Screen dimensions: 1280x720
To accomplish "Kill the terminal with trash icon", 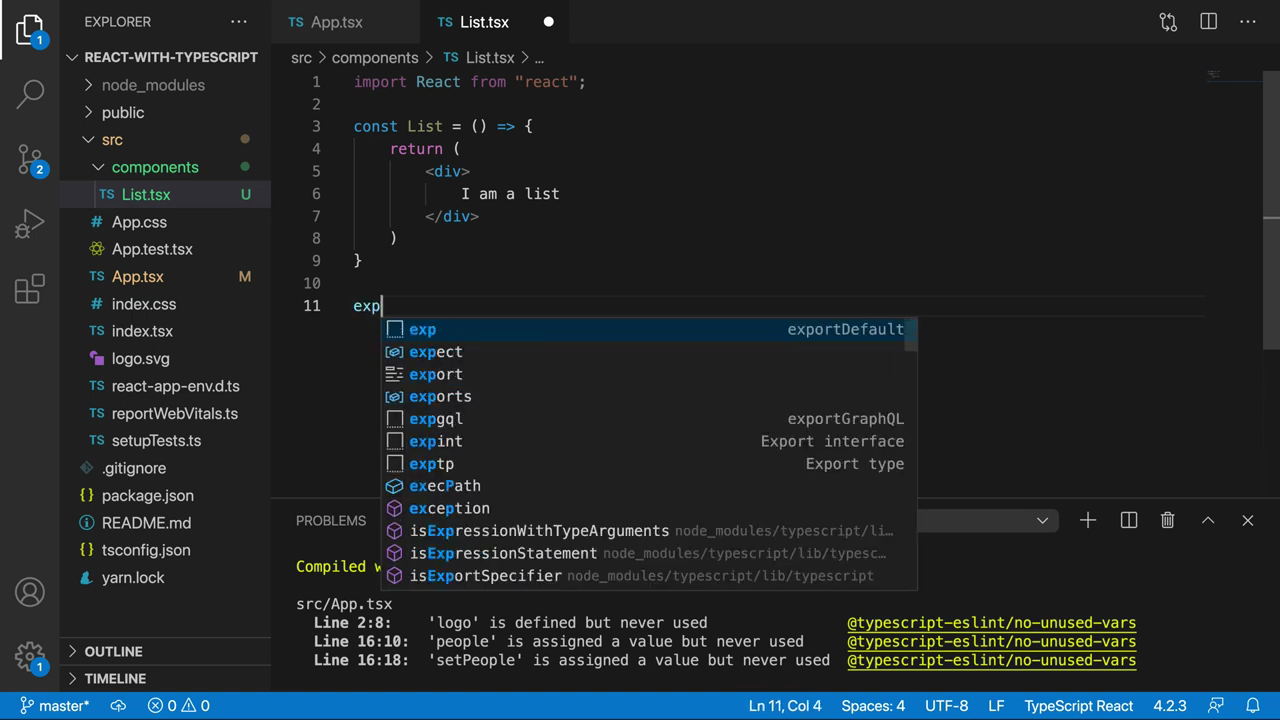I will pos(1167,520).
